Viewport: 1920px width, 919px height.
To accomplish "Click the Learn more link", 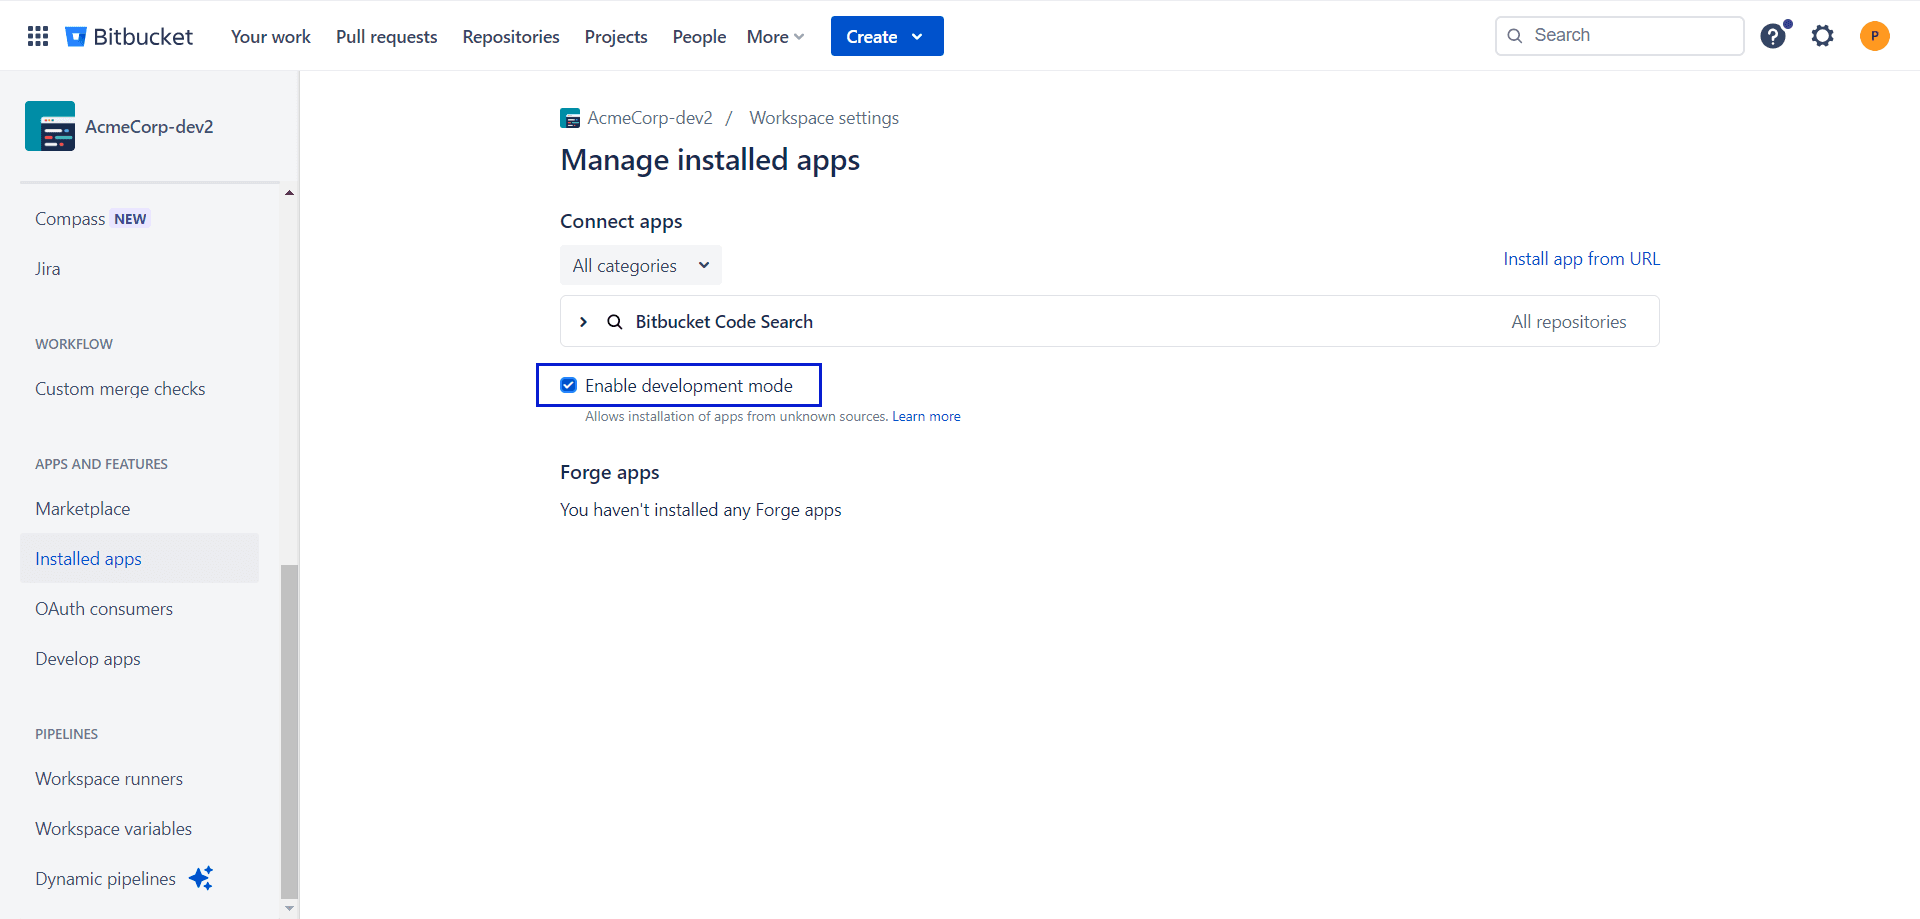I will point(926,416).
